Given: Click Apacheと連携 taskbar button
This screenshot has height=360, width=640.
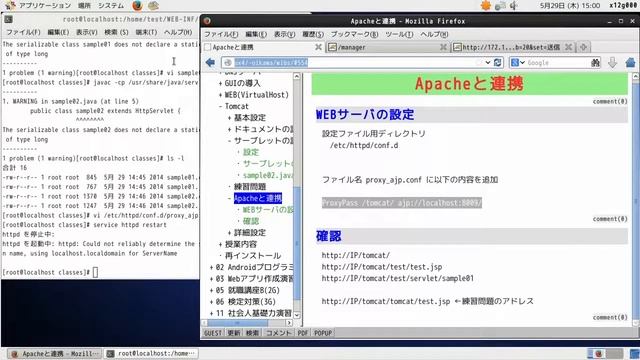Looking at the screenshot, I should (x=55, y=353).
